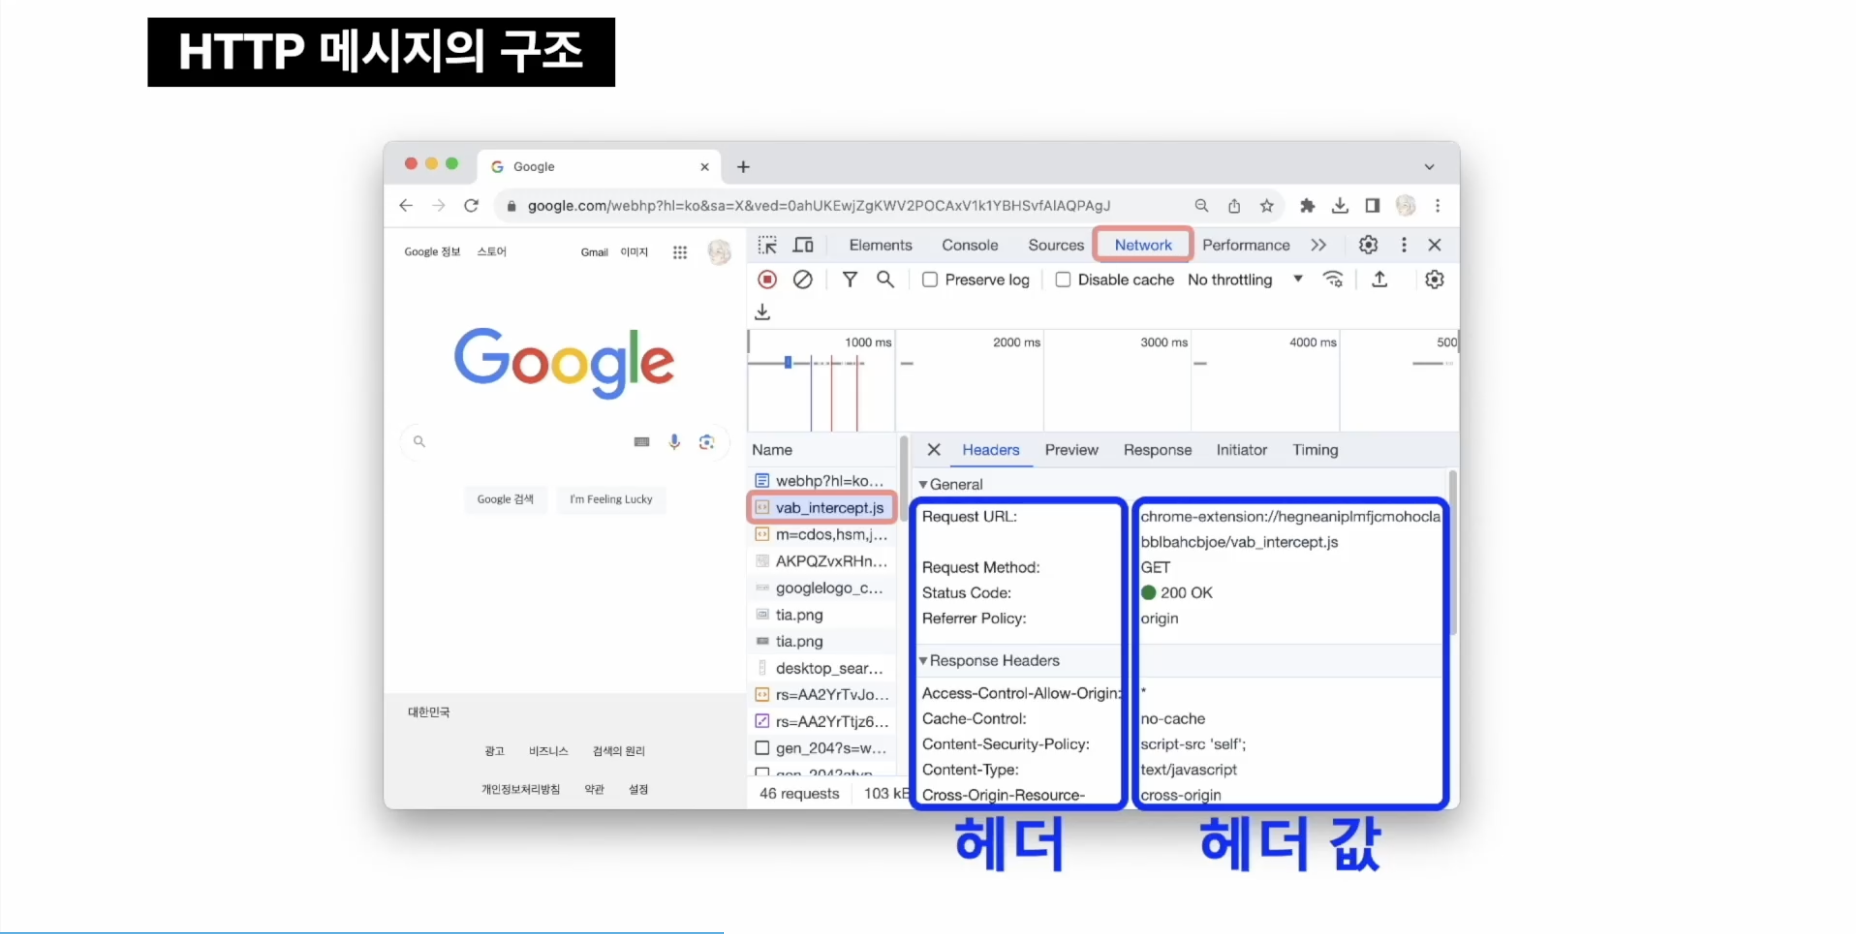The width and height of the screenshot is (1856, 934).
Task: Collapse the General section
Action: coord(923,484)
